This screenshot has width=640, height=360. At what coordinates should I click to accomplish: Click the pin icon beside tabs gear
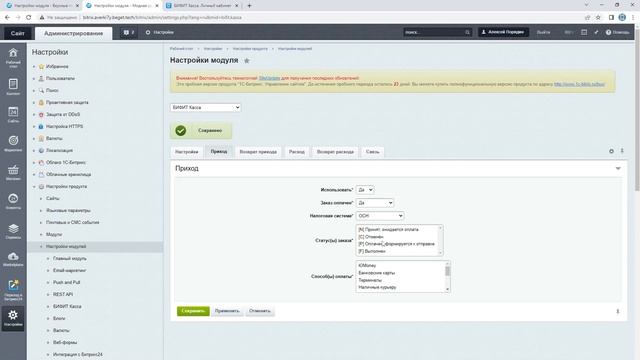(x=622, y=151)
